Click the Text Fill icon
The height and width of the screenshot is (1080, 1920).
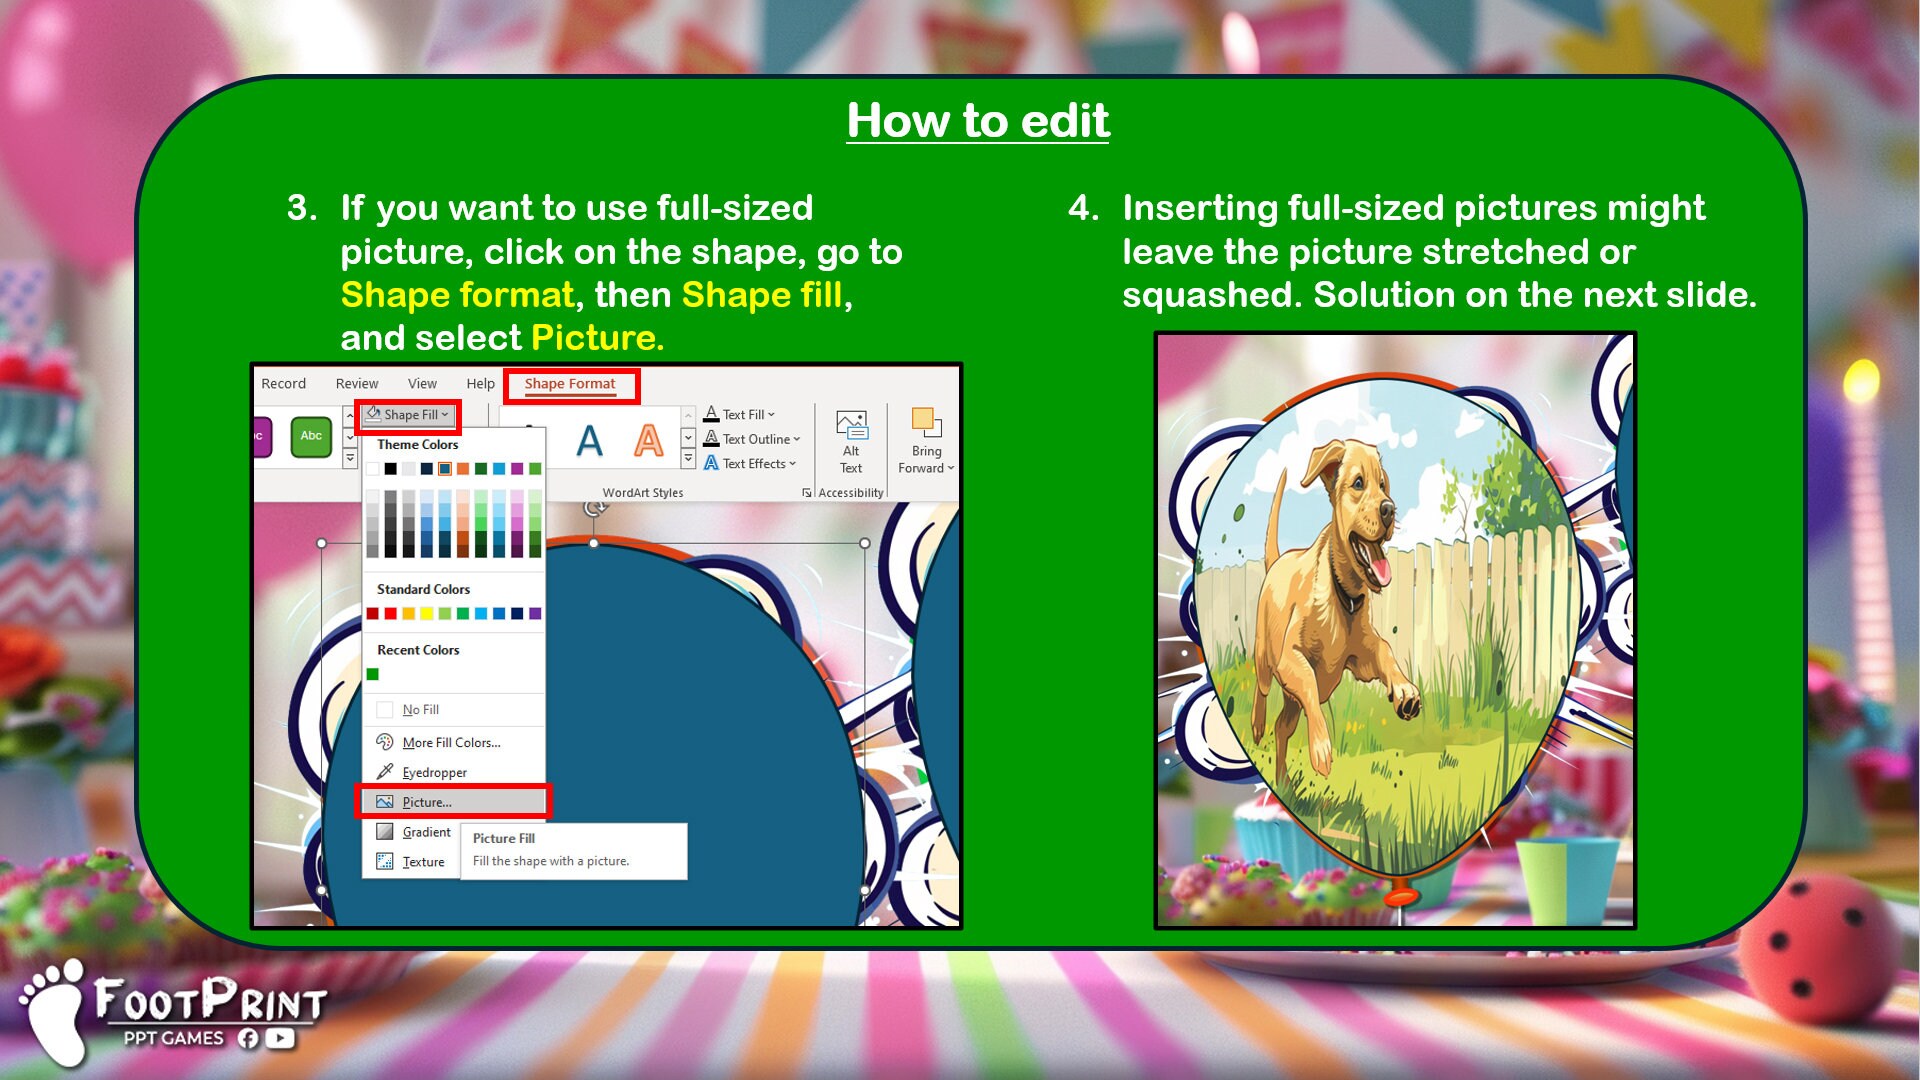tap(711, 414)
